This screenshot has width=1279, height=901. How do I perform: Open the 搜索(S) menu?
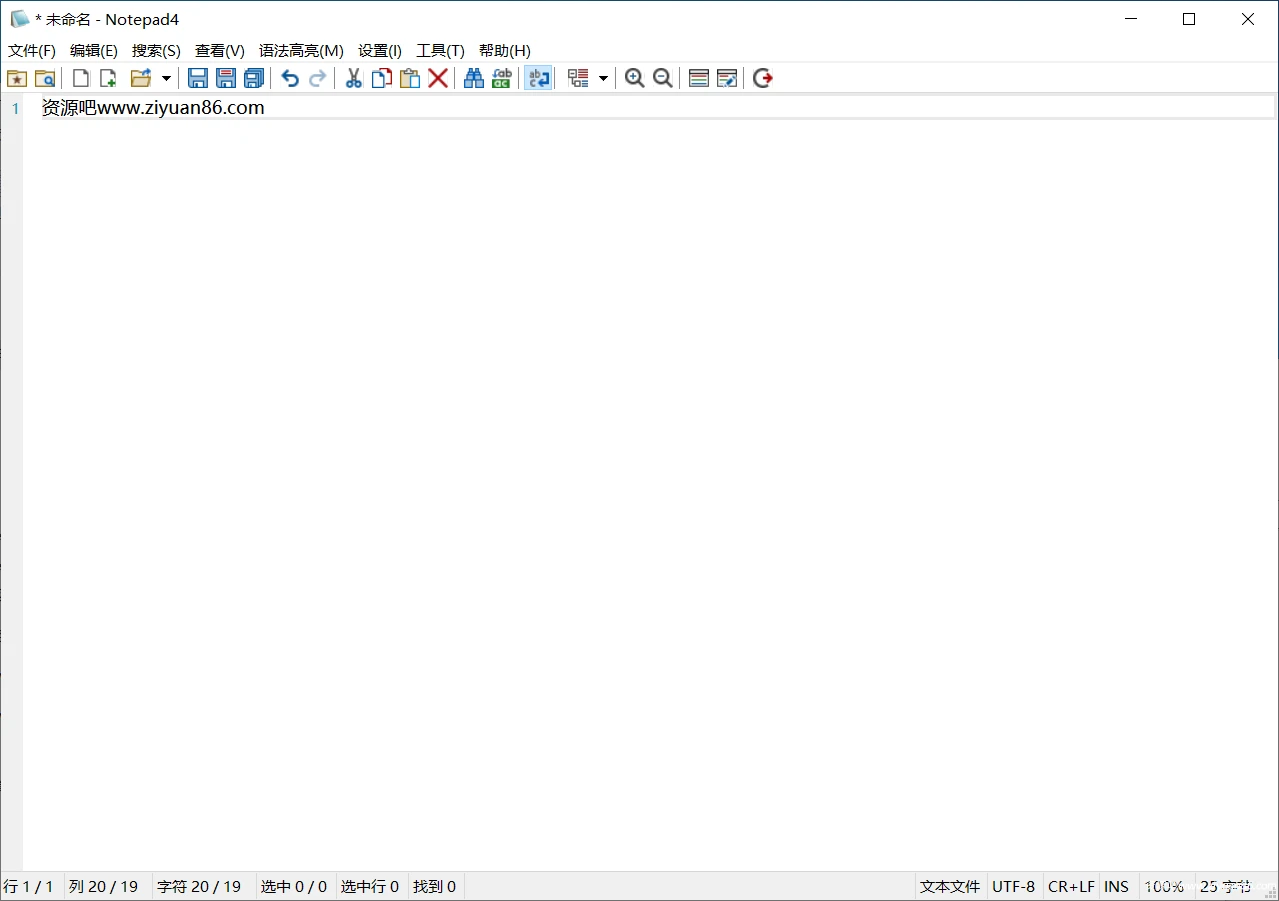[x=156, y=50]
